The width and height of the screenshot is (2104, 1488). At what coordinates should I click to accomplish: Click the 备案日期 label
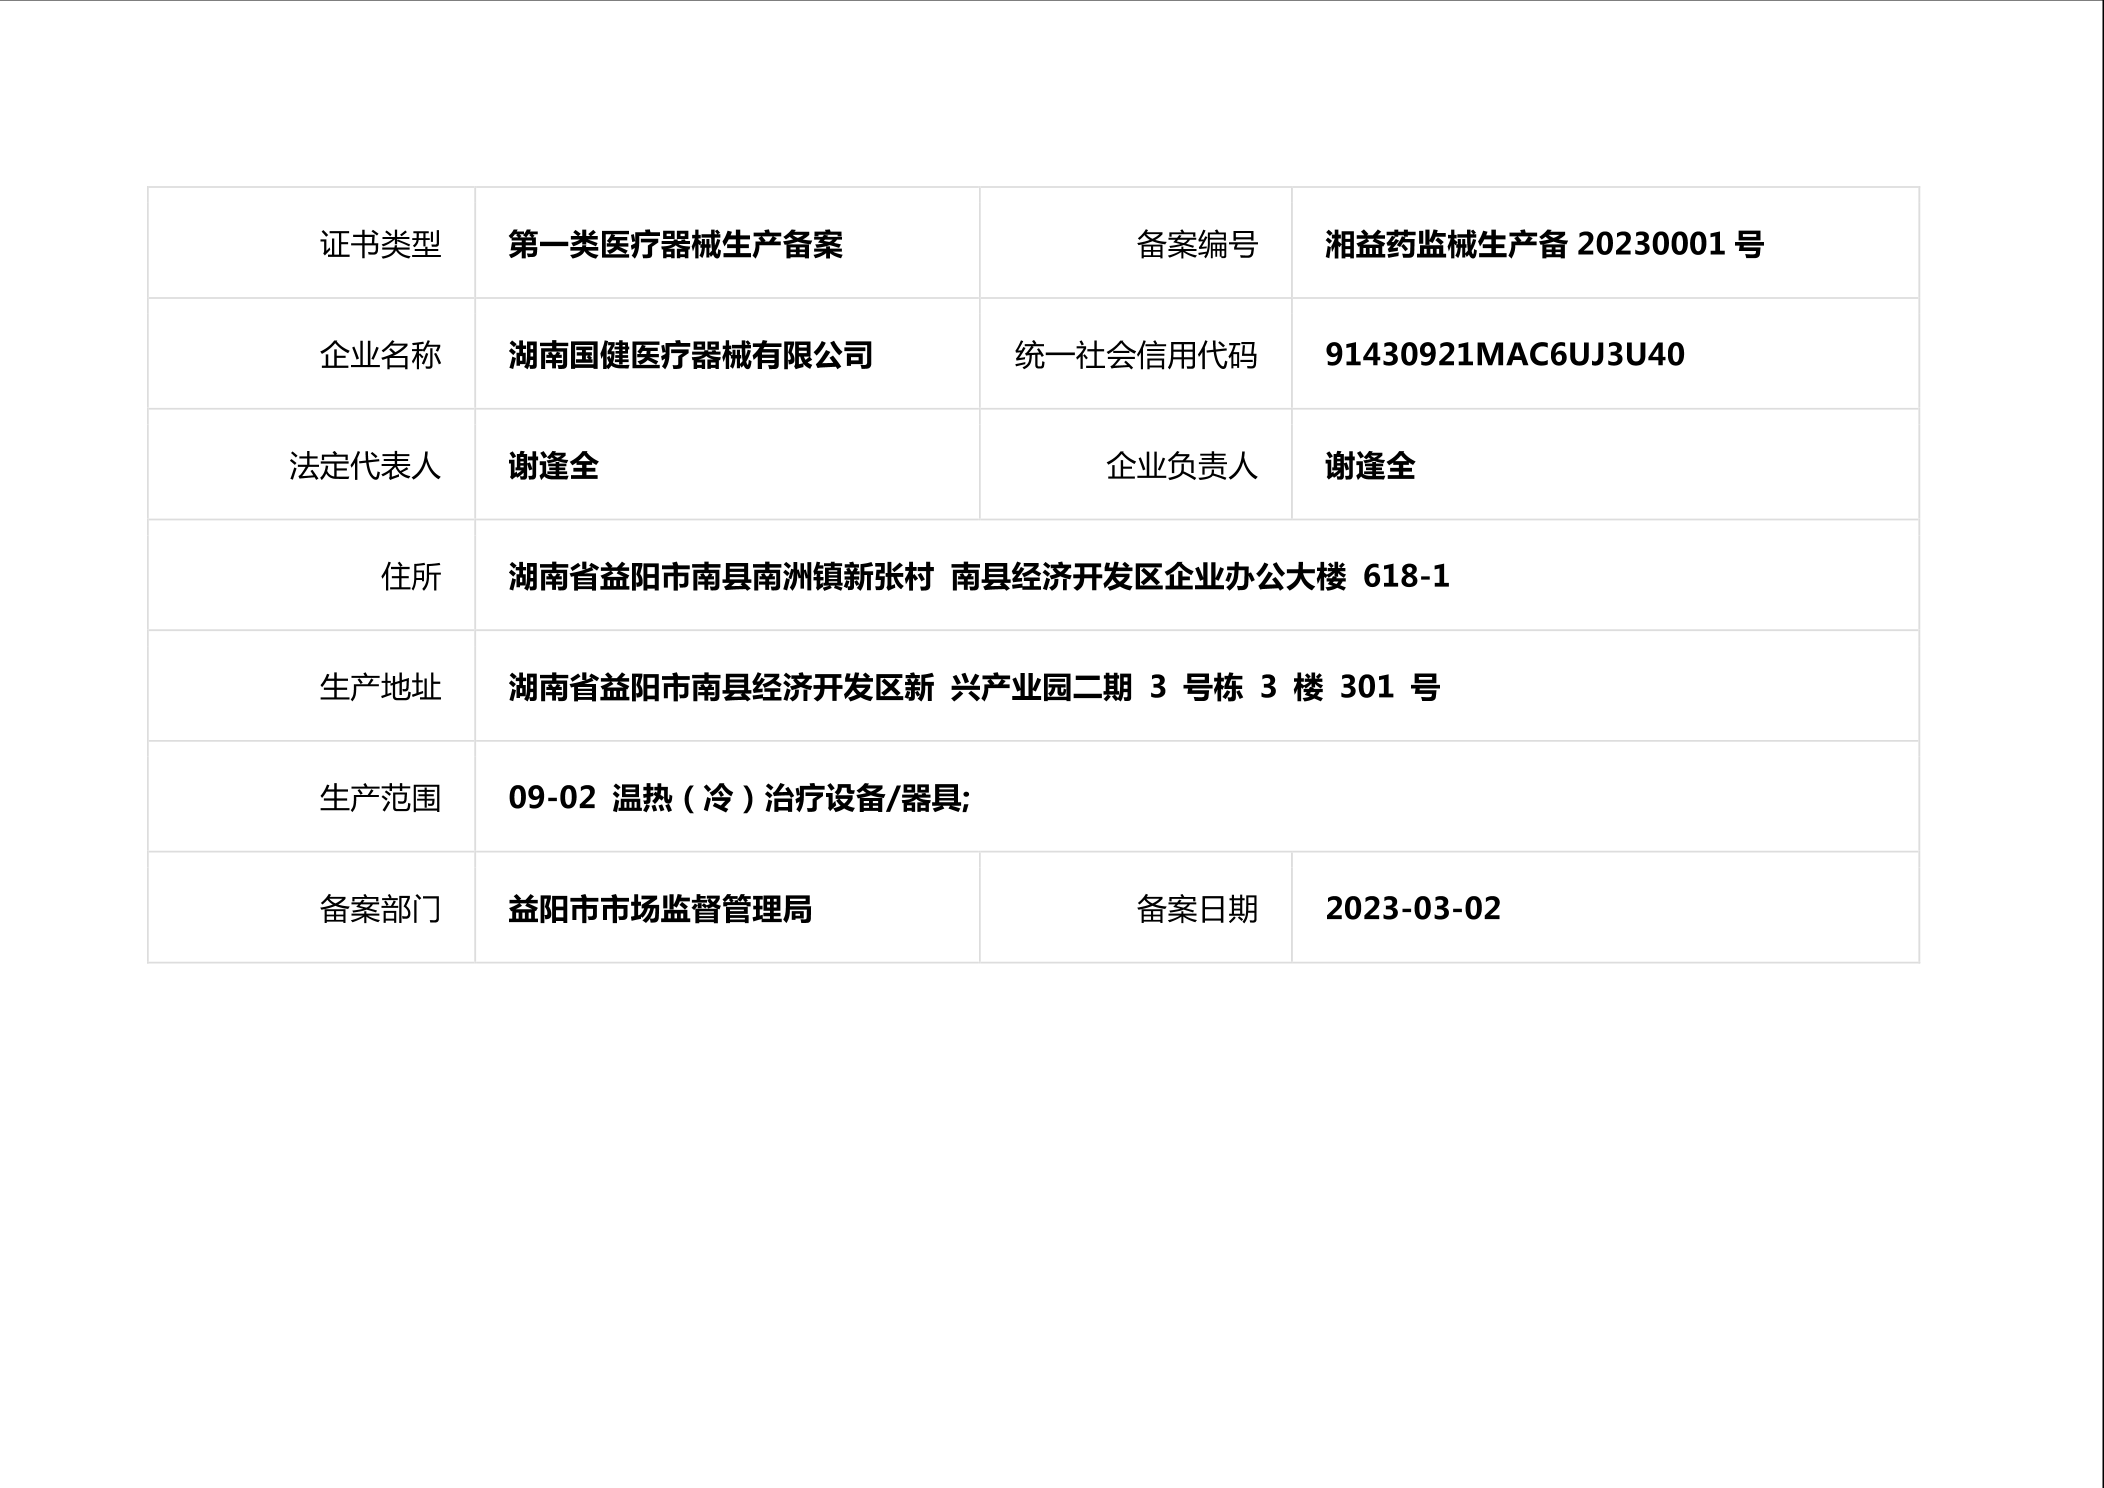click(x=1196, y=909)
